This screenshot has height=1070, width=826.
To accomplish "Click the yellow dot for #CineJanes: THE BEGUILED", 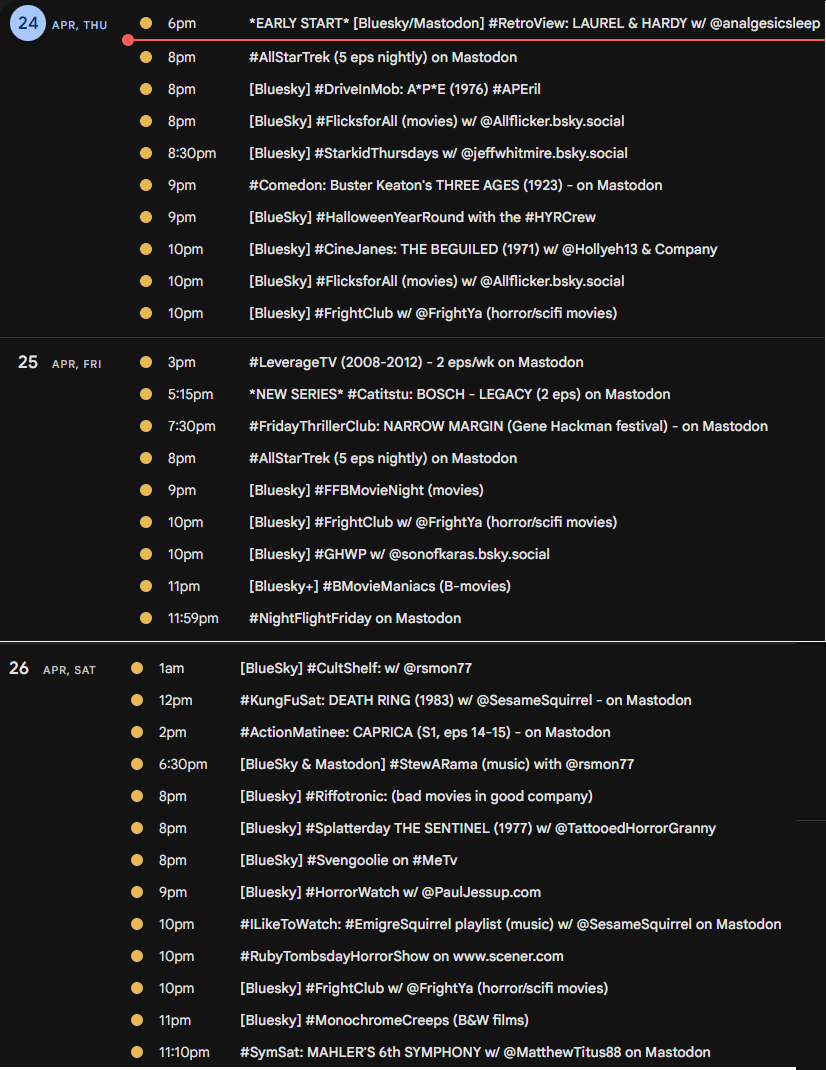I will (x=146, y=250).
